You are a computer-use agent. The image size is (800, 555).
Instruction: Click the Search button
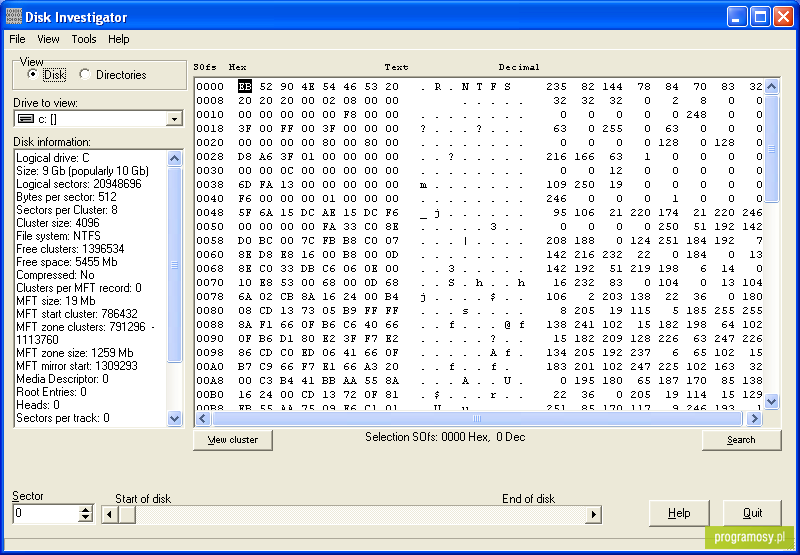(x=741, y=440)
